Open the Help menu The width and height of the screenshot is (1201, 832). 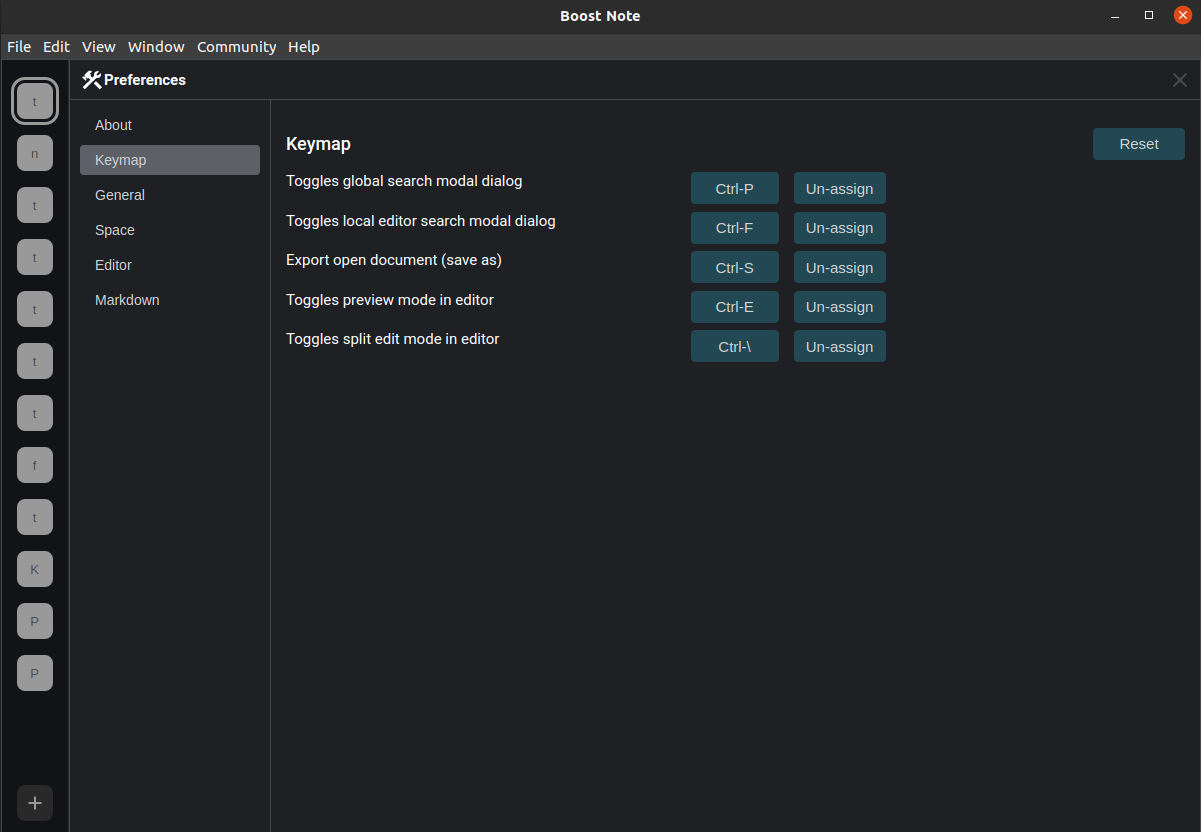[304, 47]
